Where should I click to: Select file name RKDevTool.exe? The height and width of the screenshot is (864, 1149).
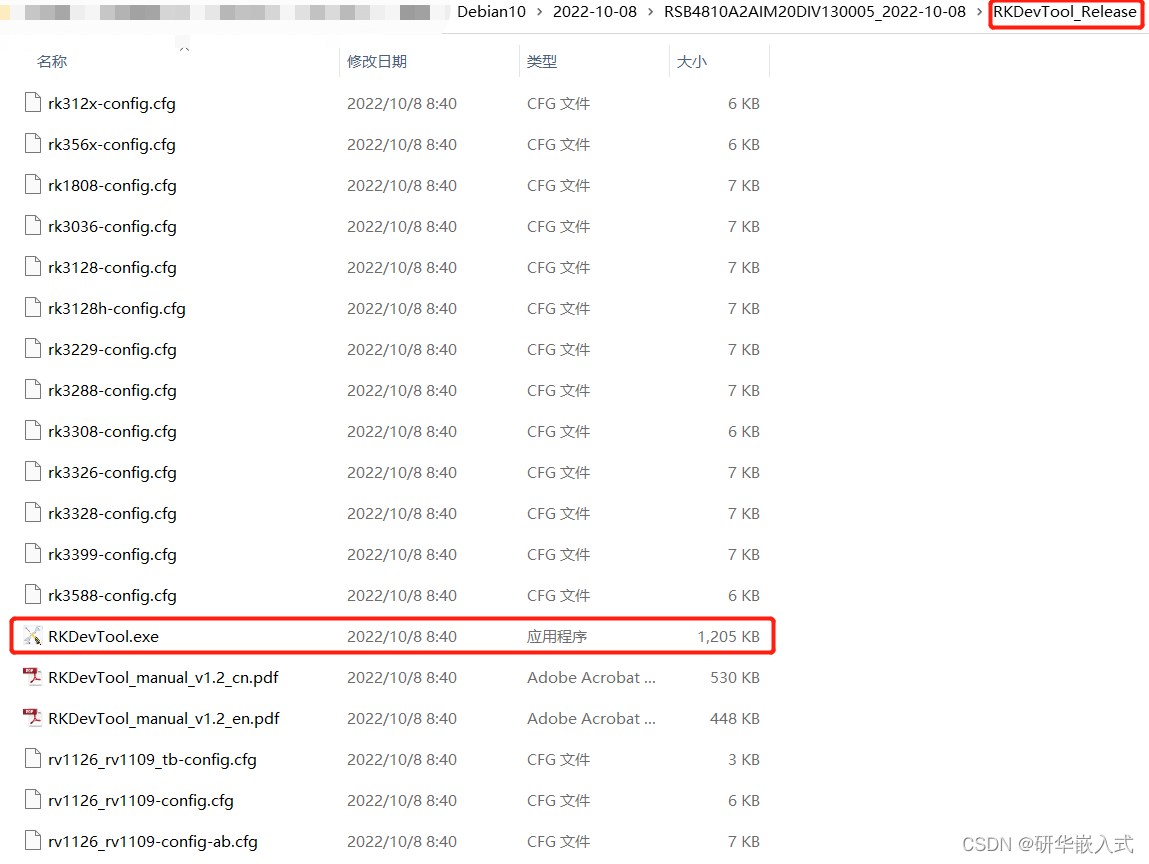(x=103, y=636)
